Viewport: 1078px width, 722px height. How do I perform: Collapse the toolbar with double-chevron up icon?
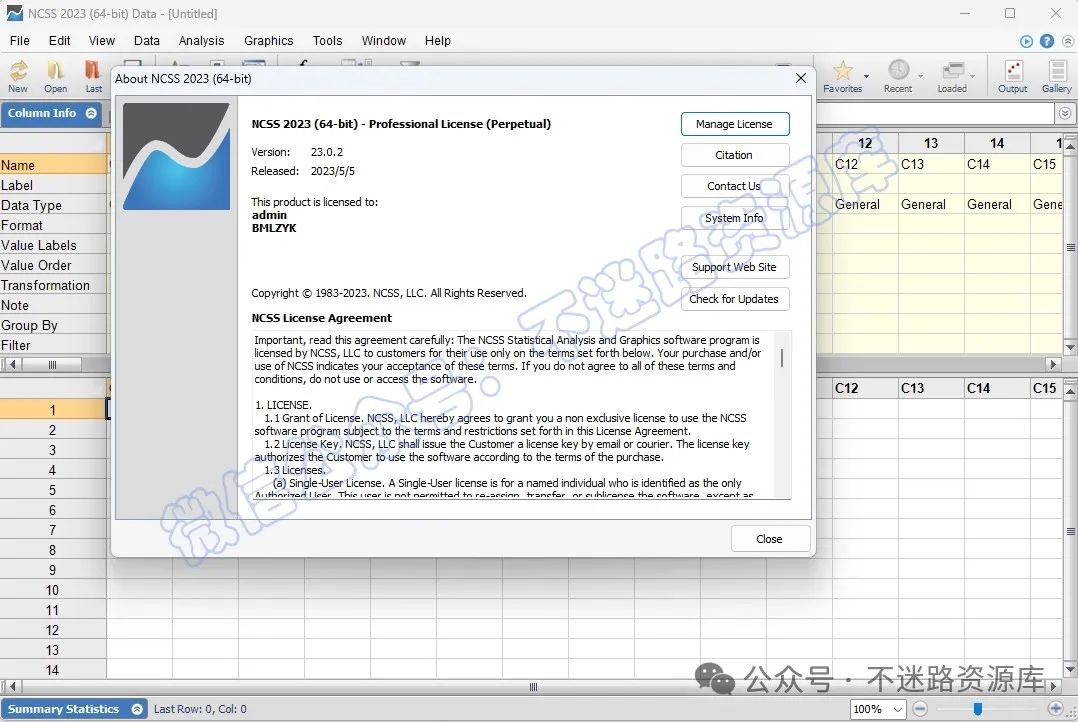tap(1068, 41)
